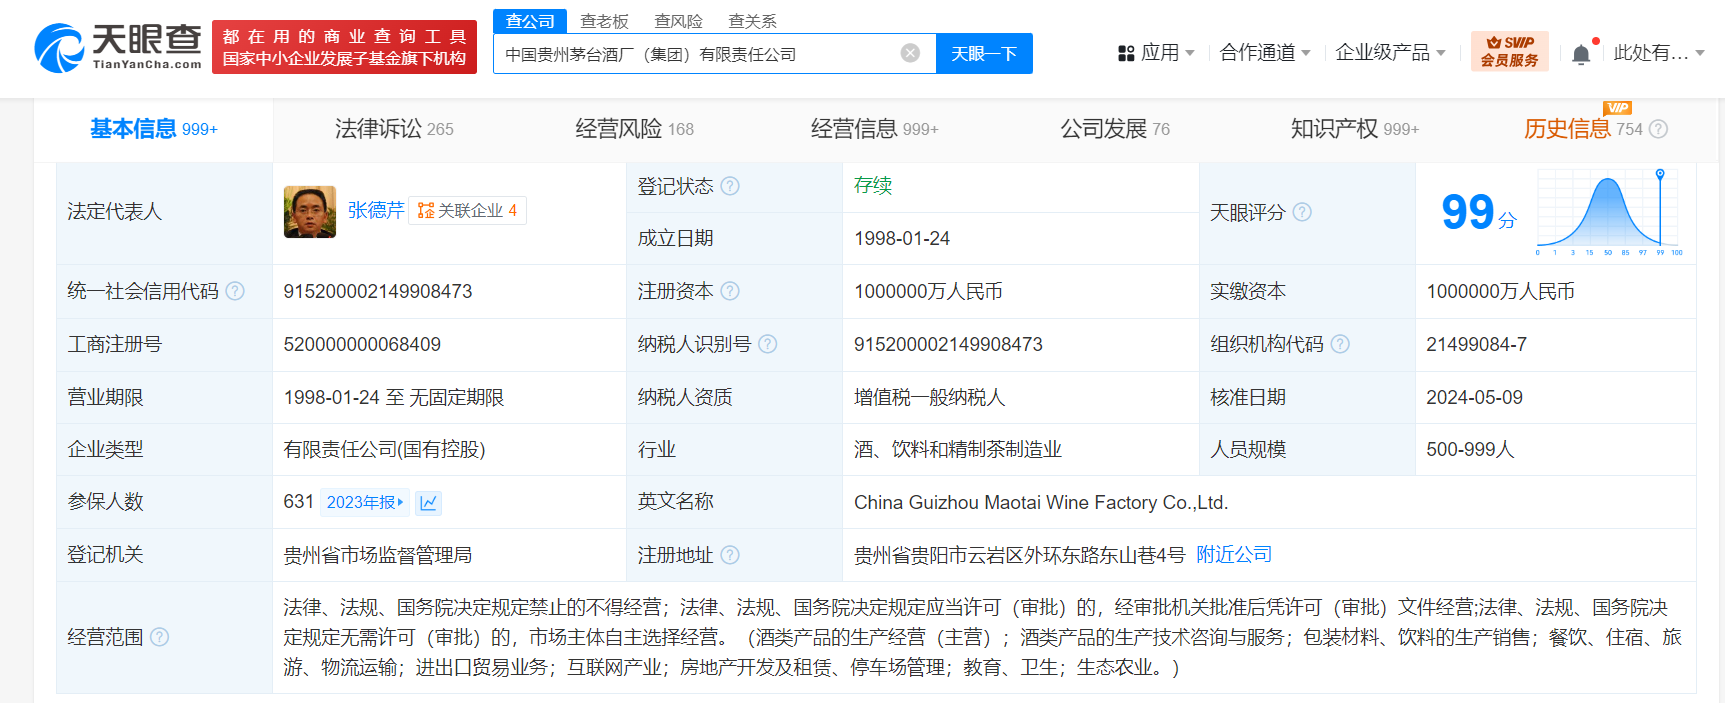Screen dimensions: 1725x703
Task: Click help icon next to 纳税人识别号
Action: click(x=768, y=344)
